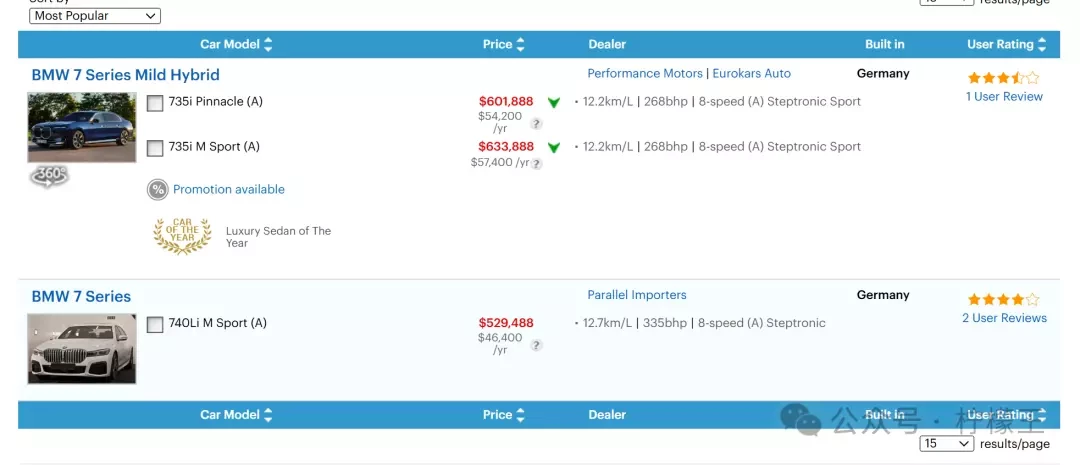Tick the 735i Pinnacle (A) checkbox
Image resolution: width=1080 pixels, height=465 pixels.
pos(155,103)
